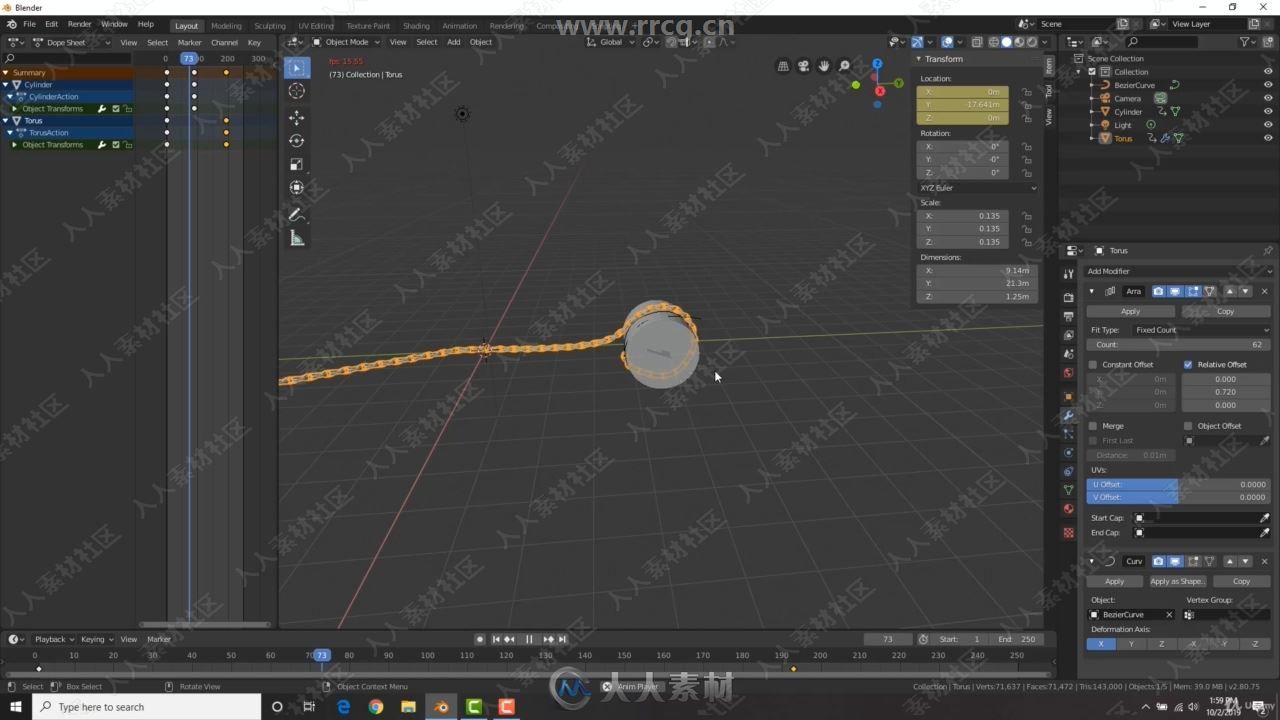
Task: Click the Windows Start button
Action: (16, 707)
